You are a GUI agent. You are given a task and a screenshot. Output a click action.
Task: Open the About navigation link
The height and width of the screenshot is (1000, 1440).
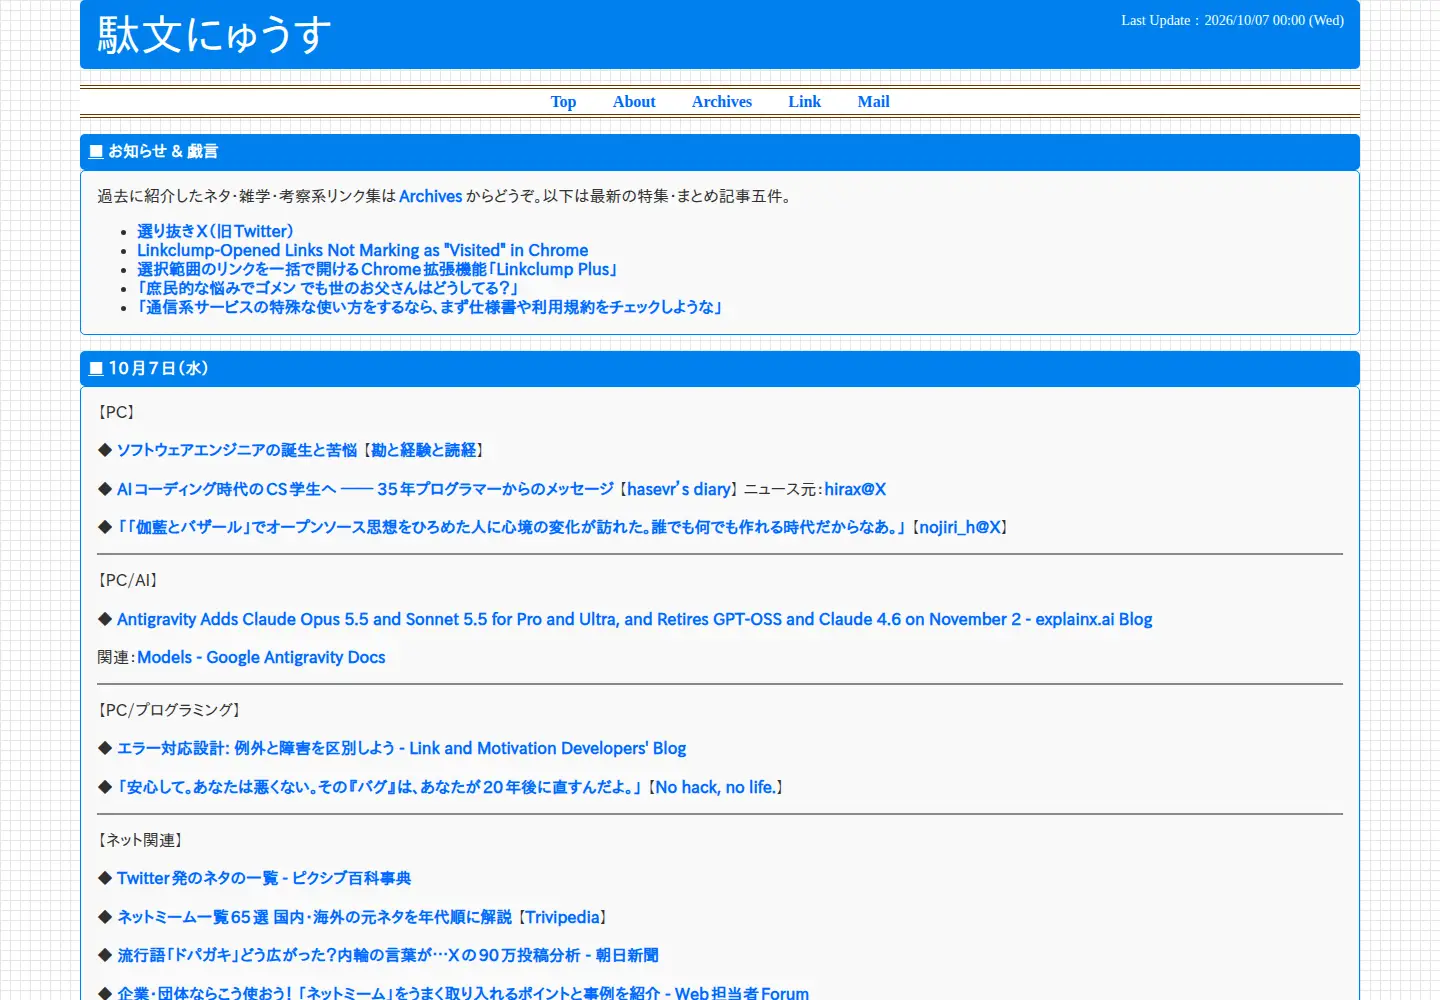tap(634, 102)
